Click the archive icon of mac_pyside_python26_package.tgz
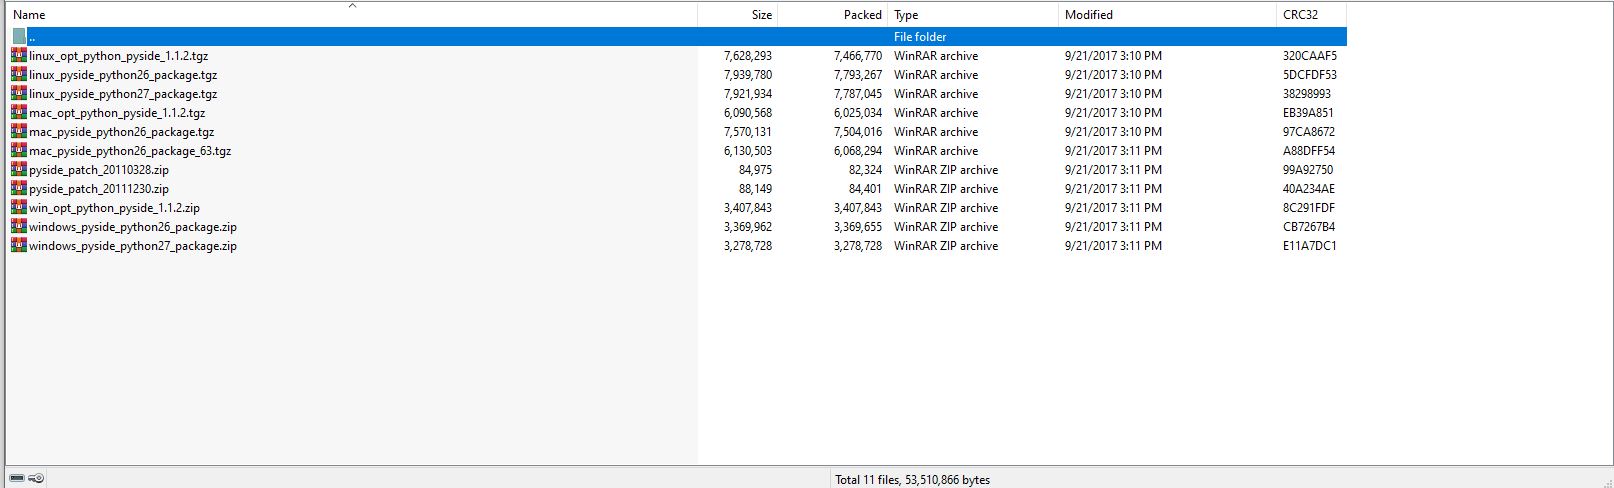The image size is (1614, 488). [x=19, y=132]
